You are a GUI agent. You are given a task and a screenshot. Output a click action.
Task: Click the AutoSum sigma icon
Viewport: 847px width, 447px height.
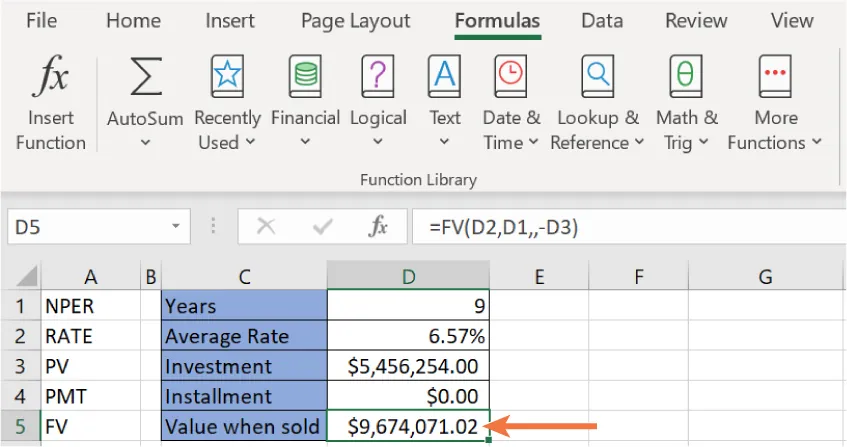point(146,78)
